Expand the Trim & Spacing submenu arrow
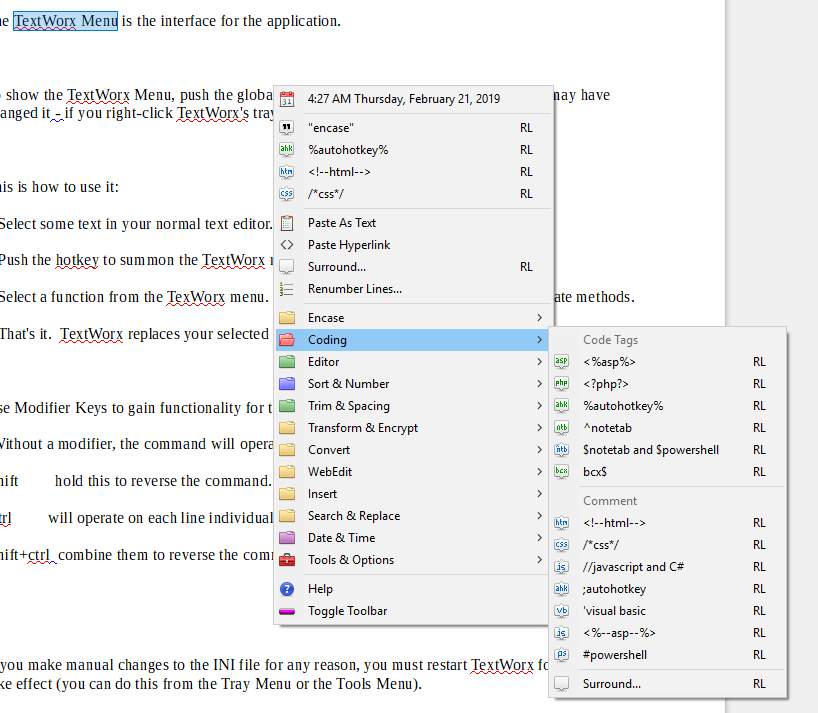 (539, 405)
